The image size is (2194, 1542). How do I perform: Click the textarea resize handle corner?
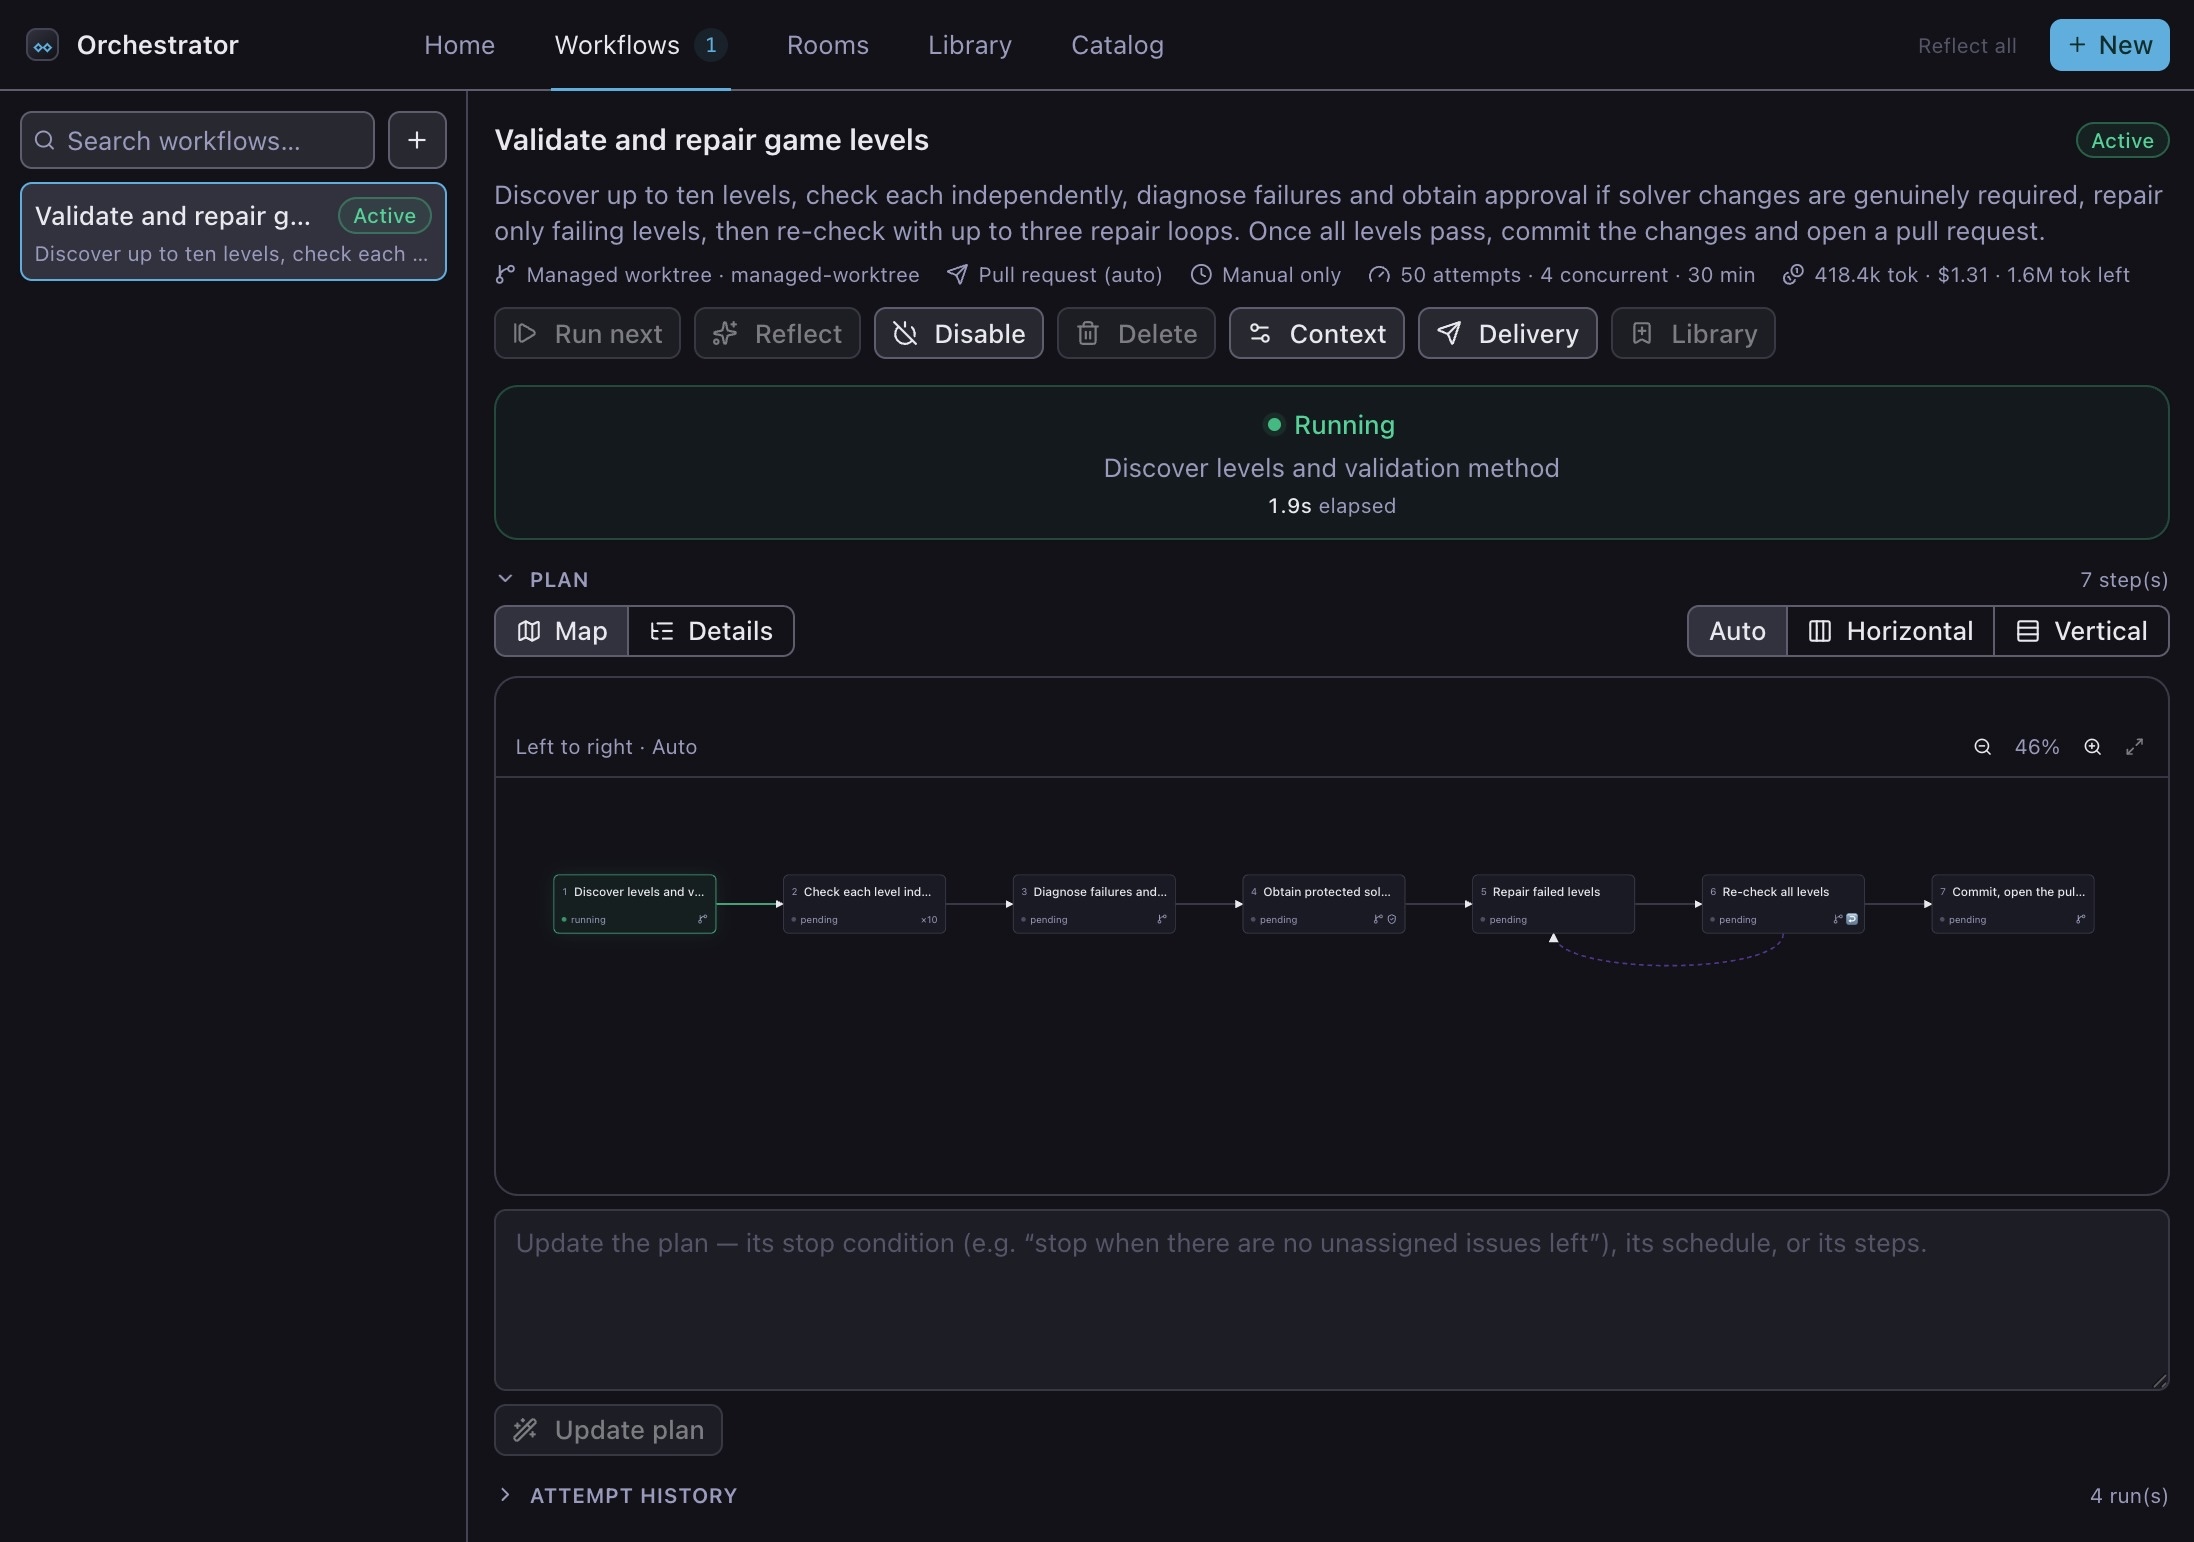2159,1381
